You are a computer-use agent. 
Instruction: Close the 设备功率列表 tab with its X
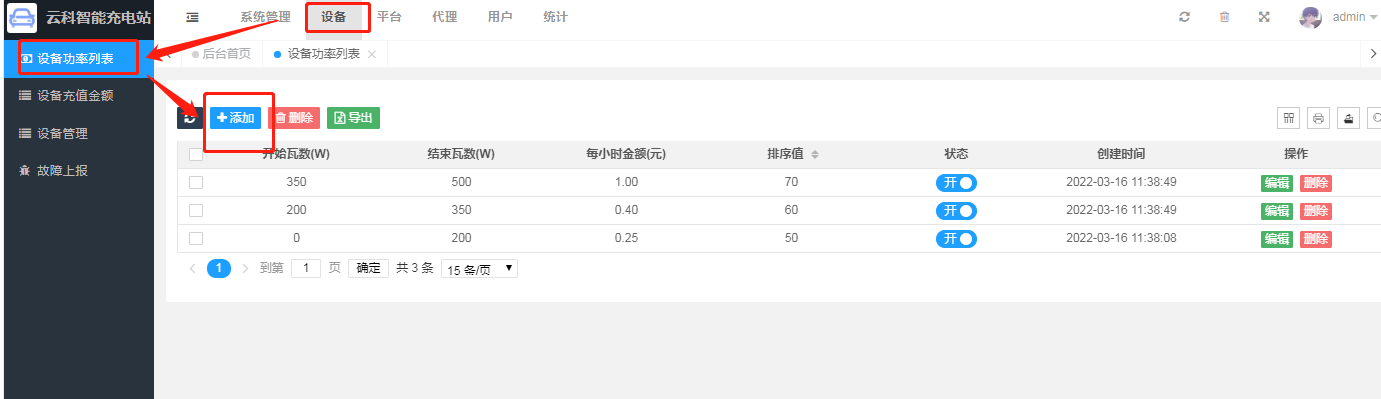[x=372, y=54]
